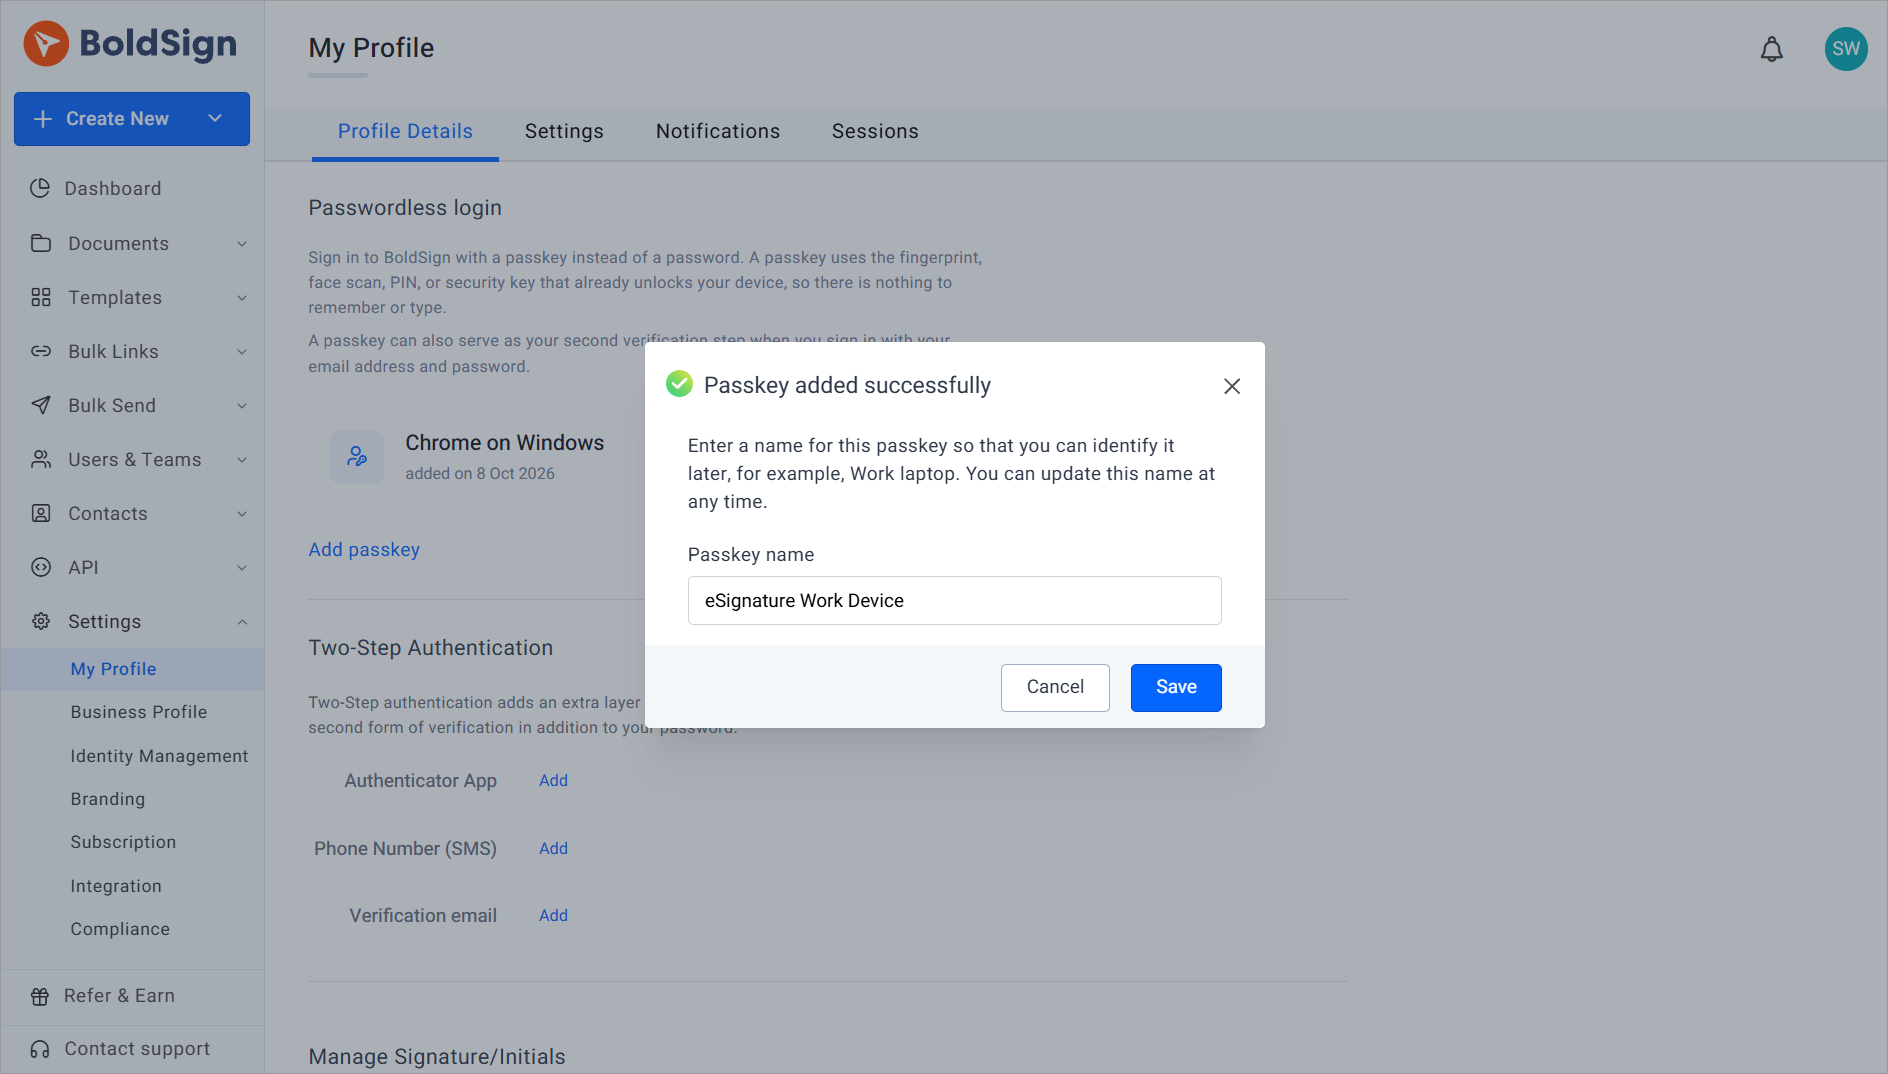Viewport: 1888px width, 1074px height.
Task: Click the Contact support headset icon
Action: coord(40,1049)
